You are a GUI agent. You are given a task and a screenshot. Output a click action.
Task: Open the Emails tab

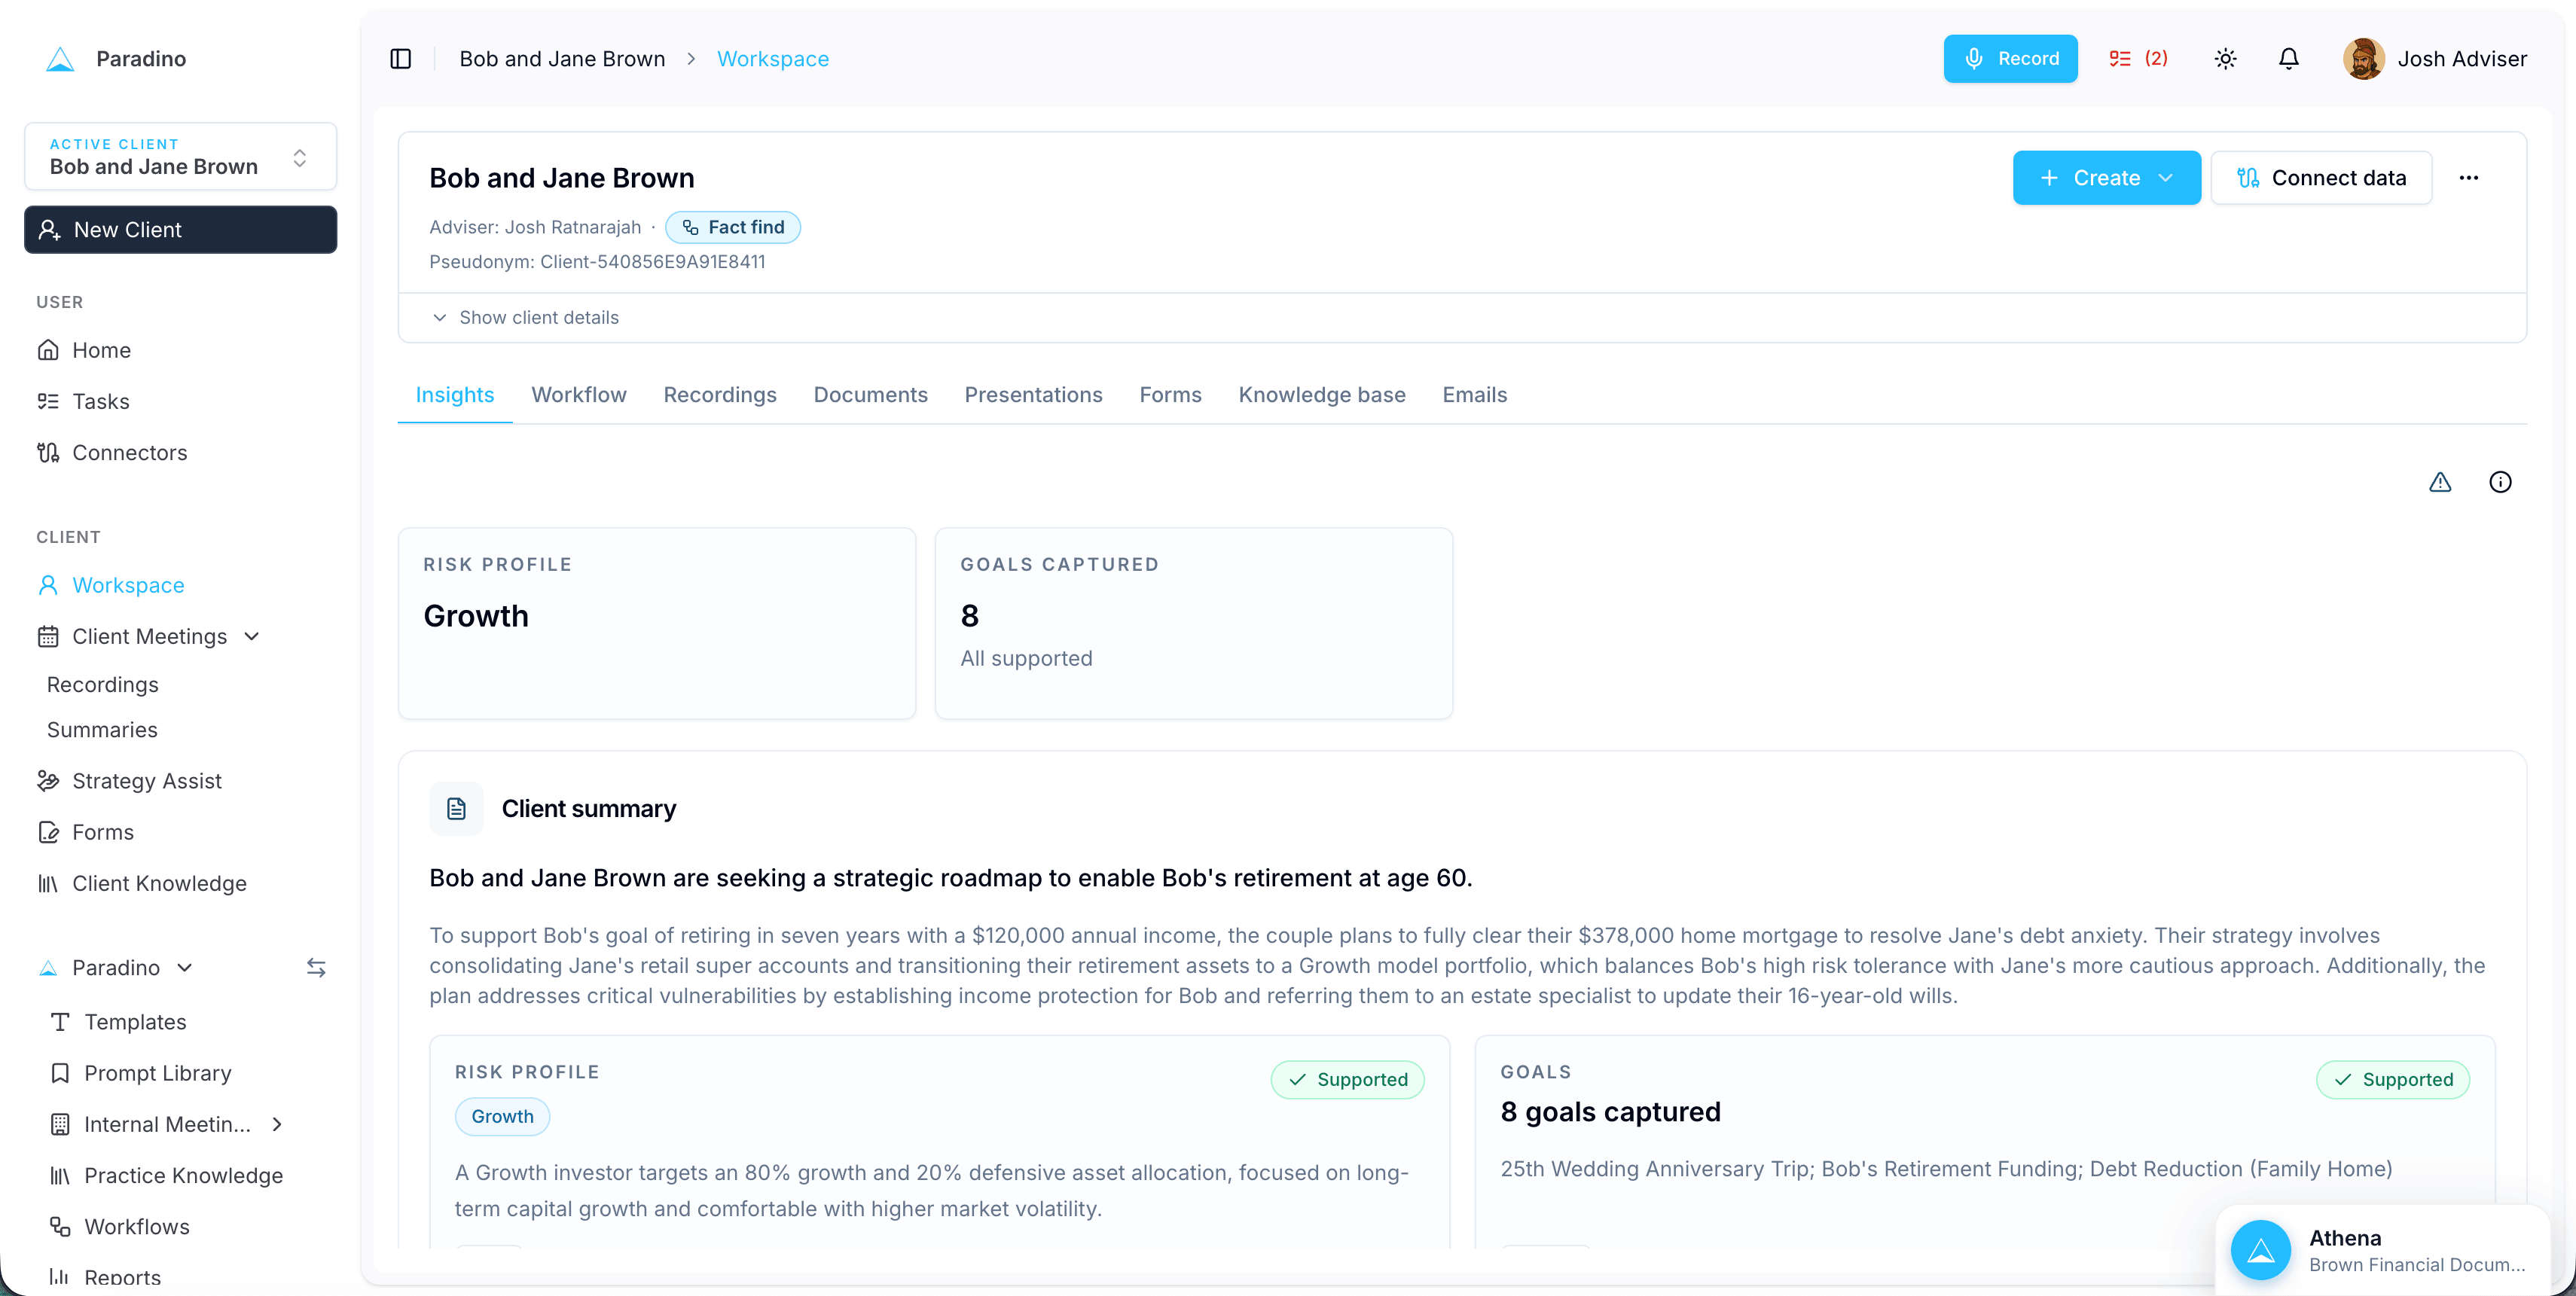click(1474, 395)
